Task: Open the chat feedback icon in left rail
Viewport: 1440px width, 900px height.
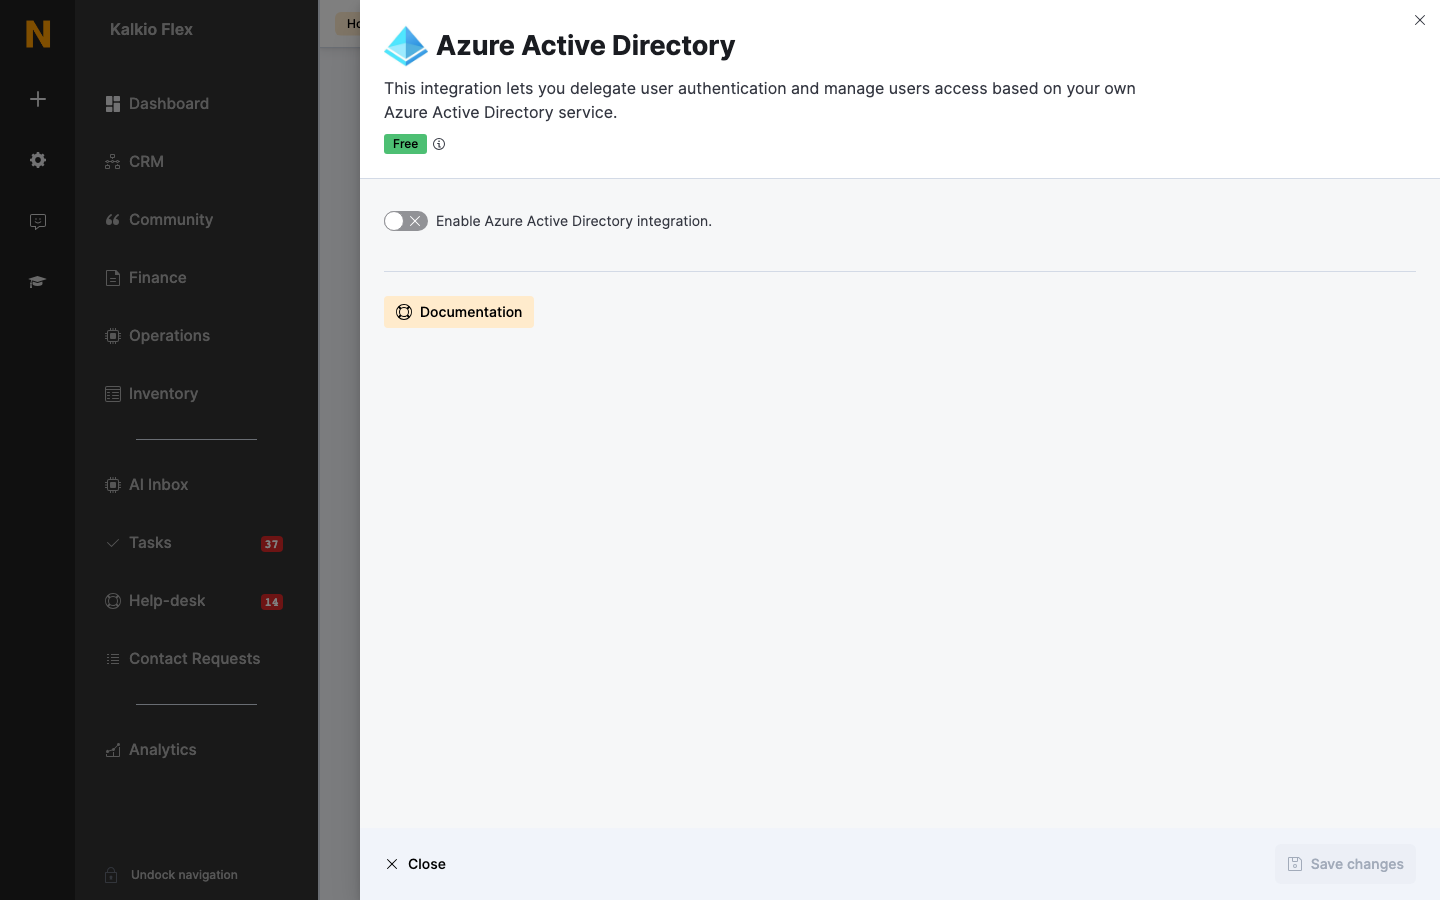Action: pyautogui.click(x=38, y=222)
